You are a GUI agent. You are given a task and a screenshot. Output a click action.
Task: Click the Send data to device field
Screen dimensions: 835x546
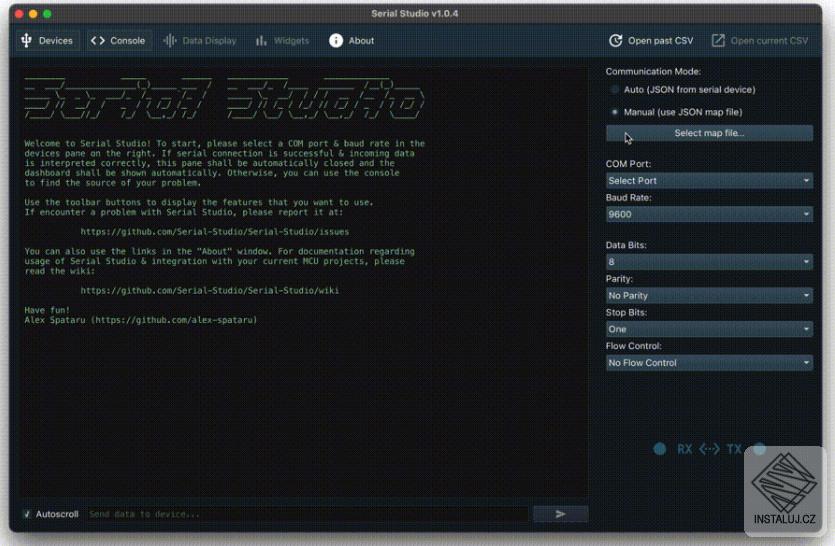point(307,514)
